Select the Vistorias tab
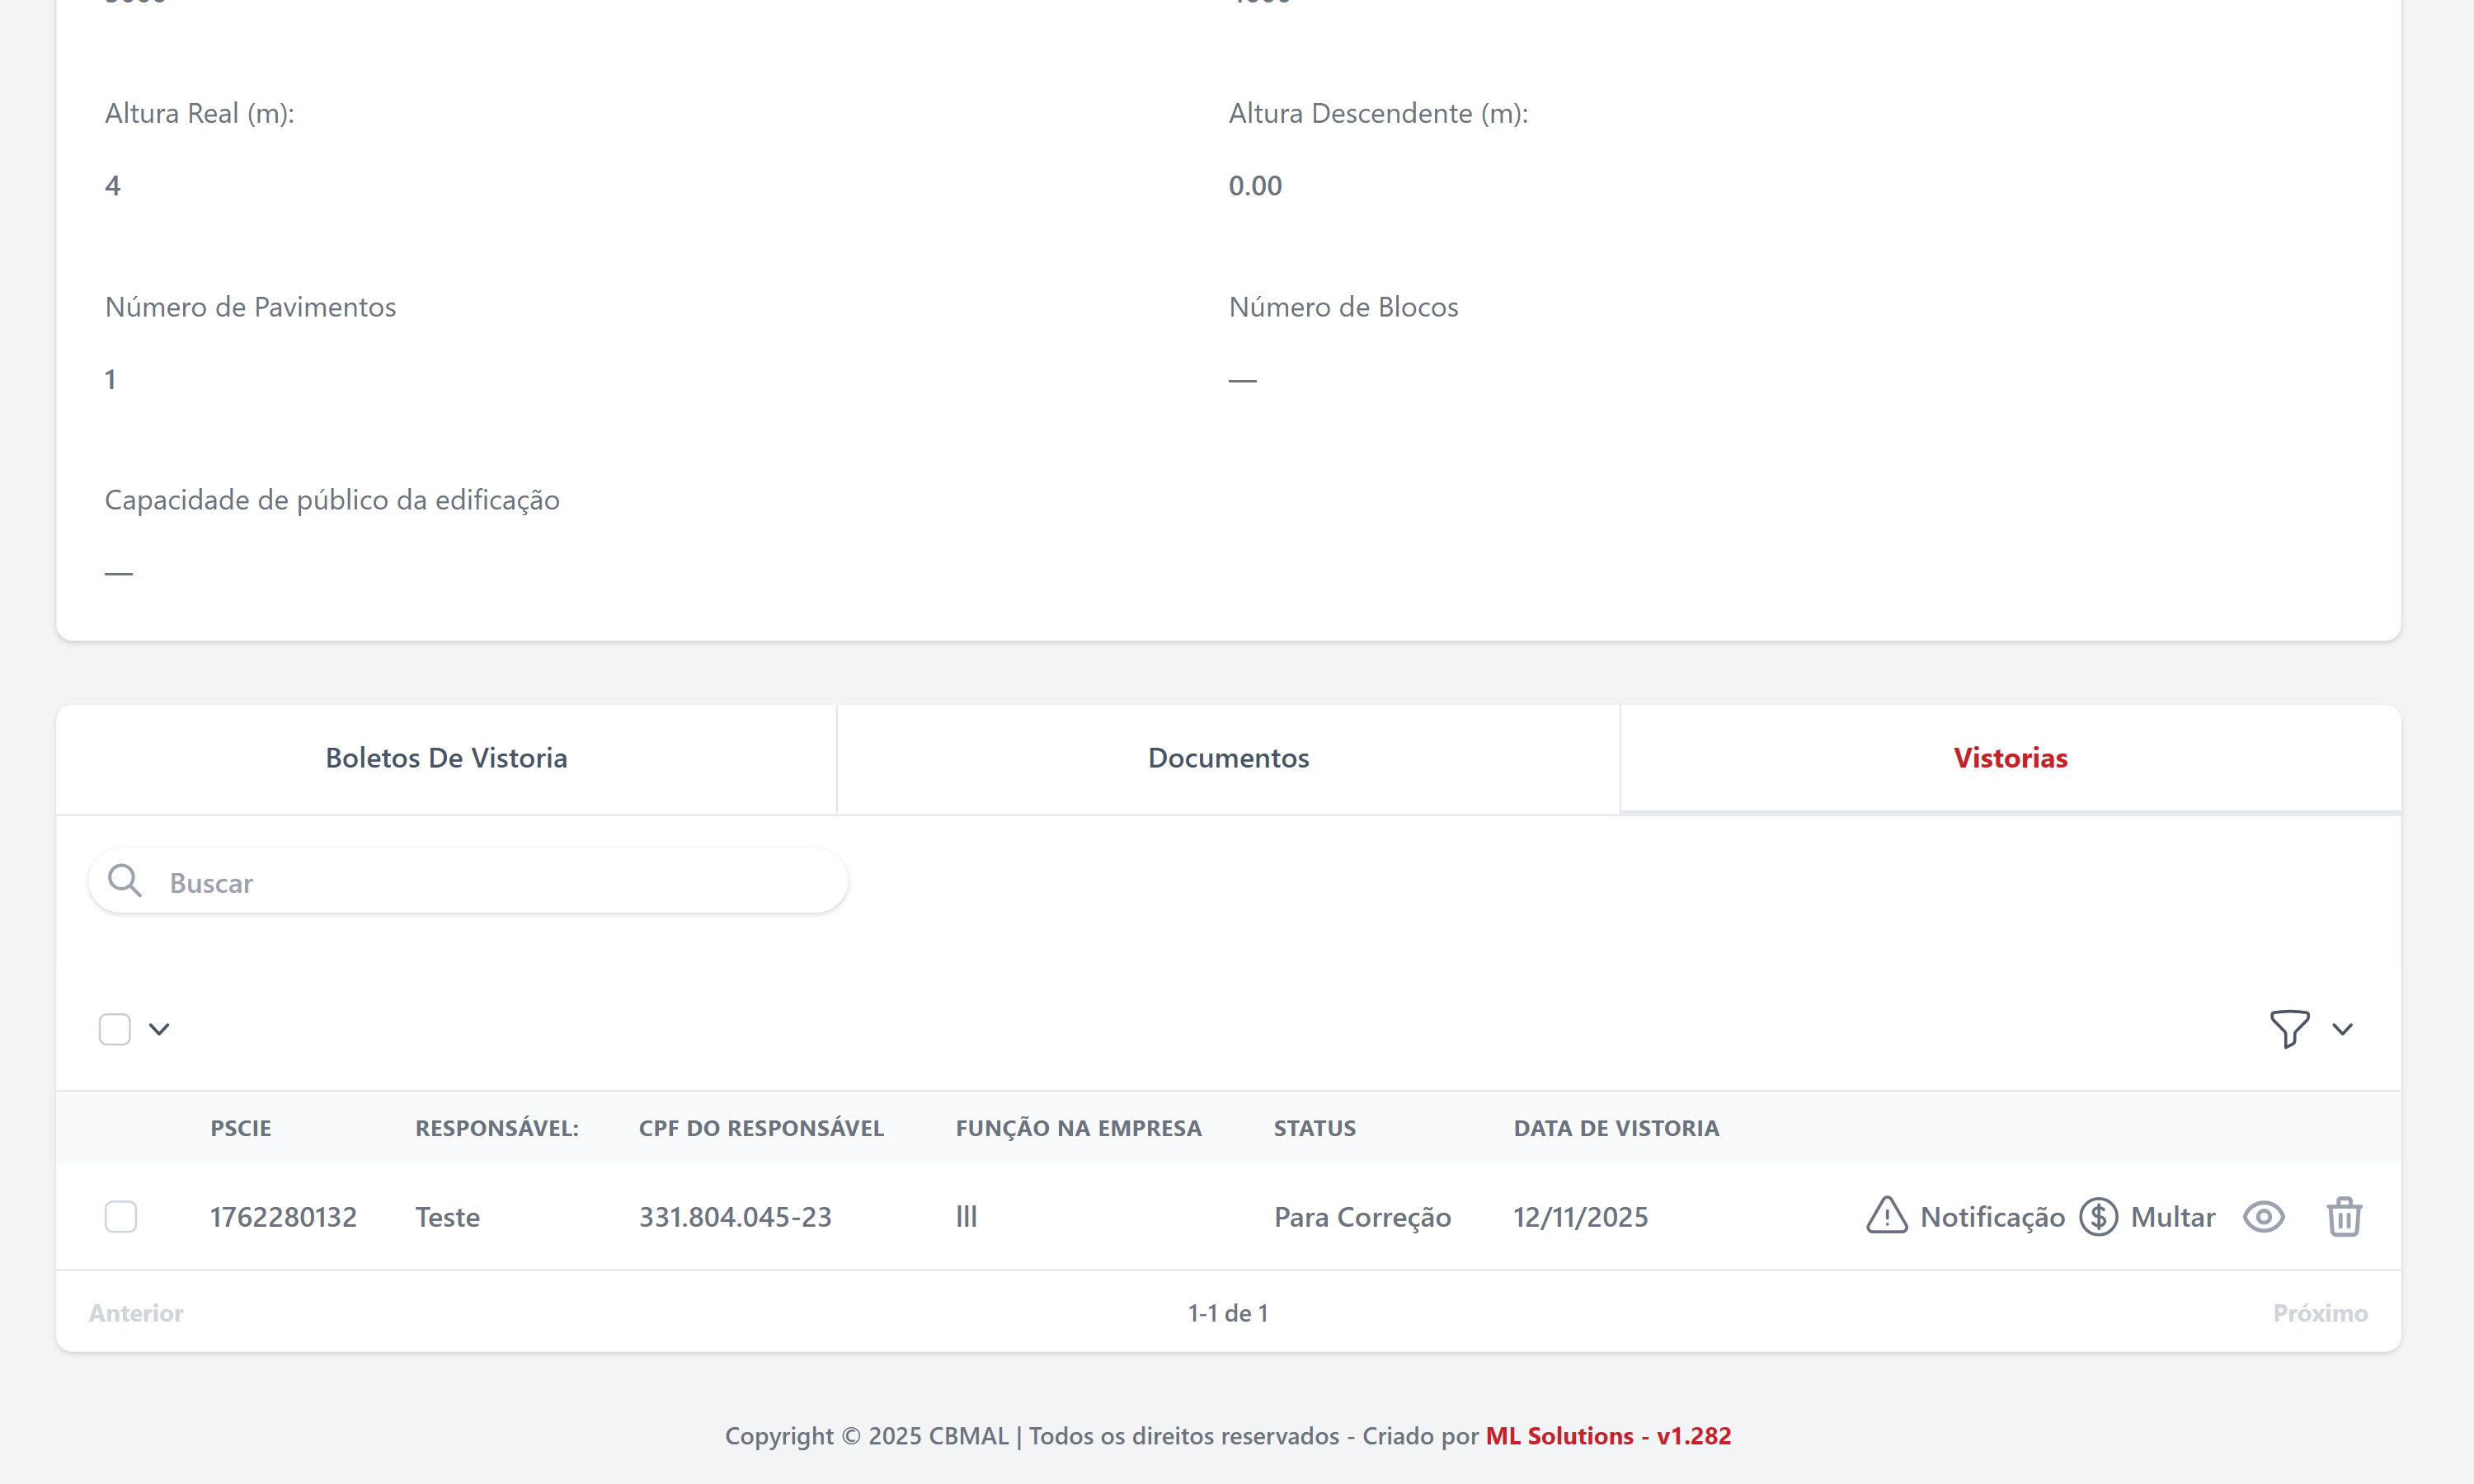The height and width of the screenshot is (1484, 2474). coord(2010,758)
